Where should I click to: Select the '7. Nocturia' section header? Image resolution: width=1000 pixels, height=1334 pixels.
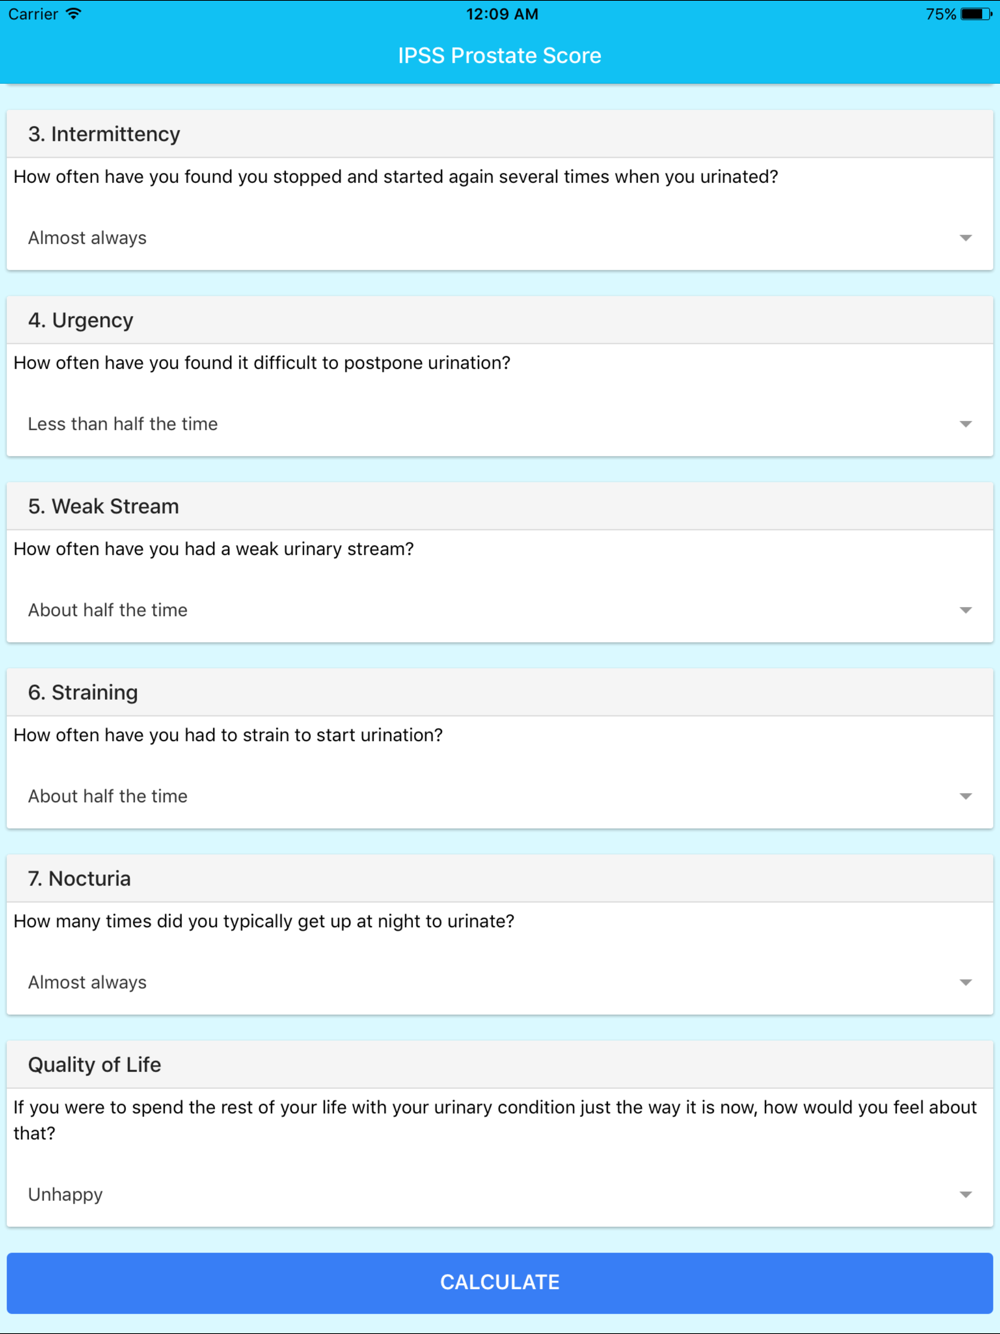click(500, 878)
